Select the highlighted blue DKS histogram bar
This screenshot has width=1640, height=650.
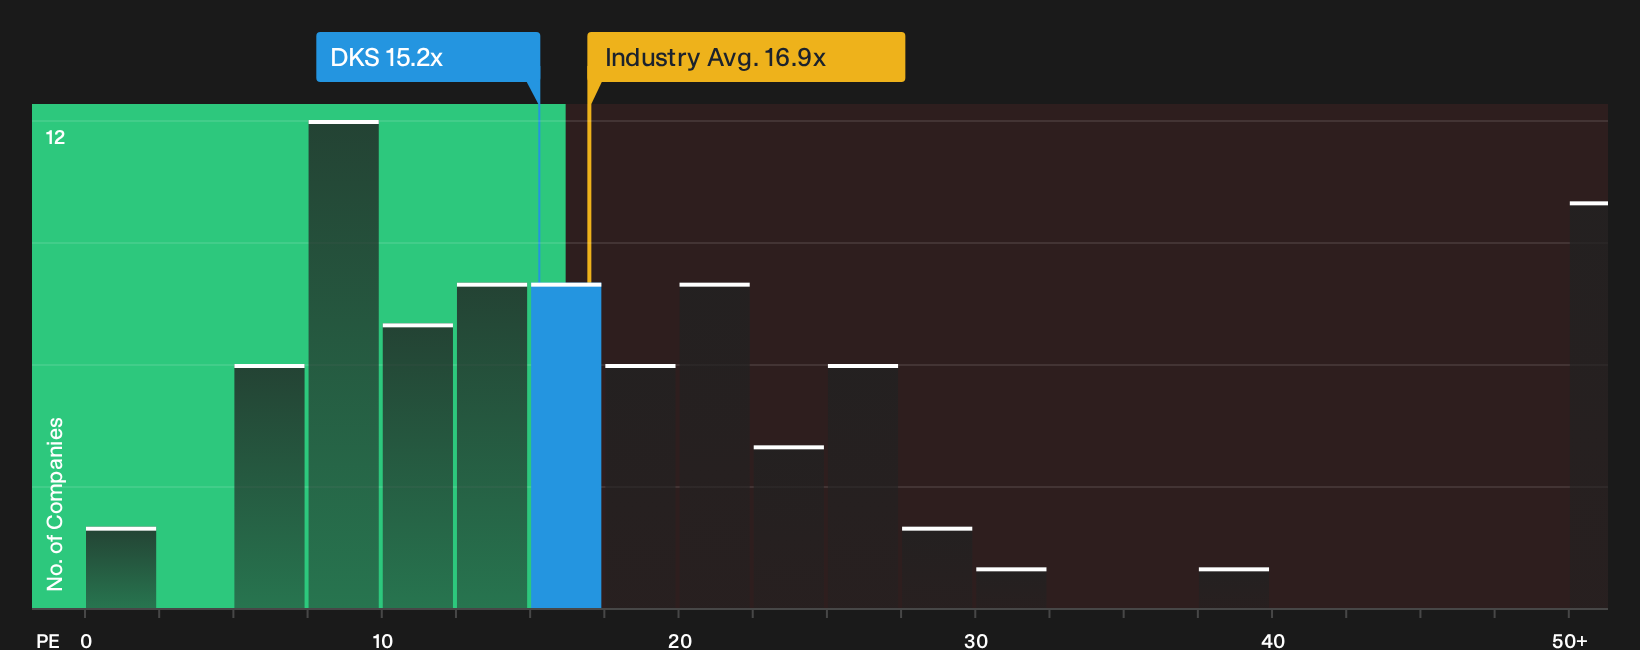pyautogui.click(x=566, y=446)
